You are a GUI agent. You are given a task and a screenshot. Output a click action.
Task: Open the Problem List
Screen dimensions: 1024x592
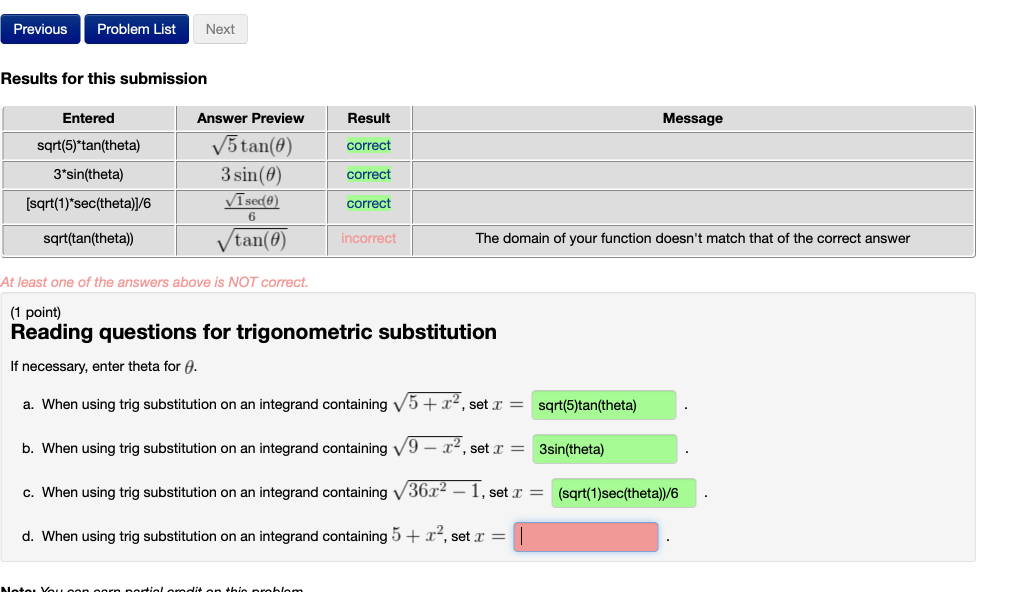coord(136,29)
